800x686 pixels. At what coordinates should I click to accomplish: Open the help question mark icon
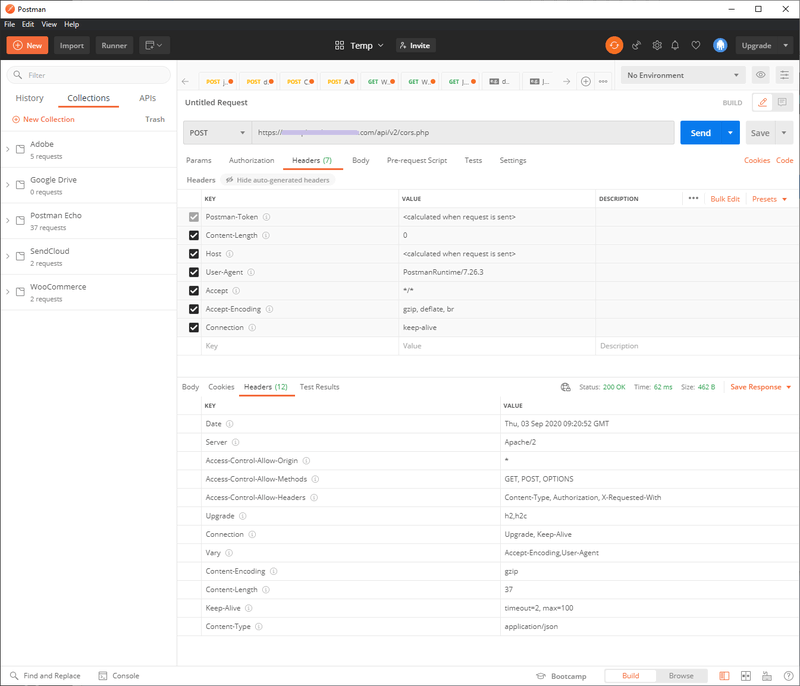(788, 676)
